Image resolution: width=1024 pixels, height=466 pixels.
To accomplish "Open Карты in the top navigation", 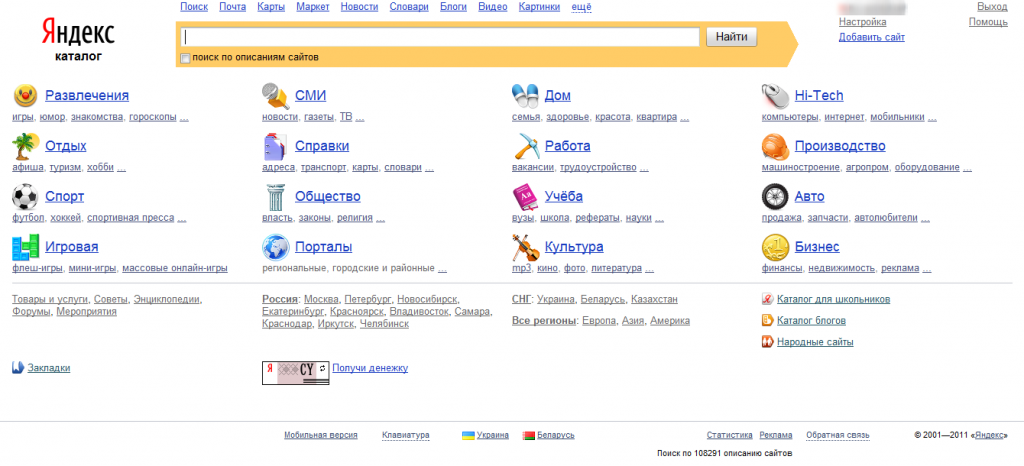I will (271, 7).
